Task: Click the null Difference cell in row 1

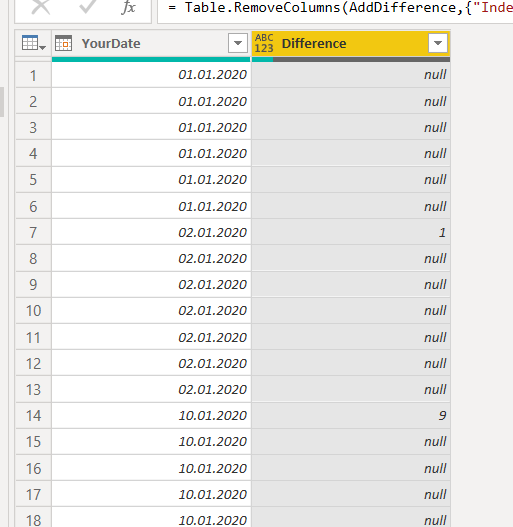Action: coord(351,75)
